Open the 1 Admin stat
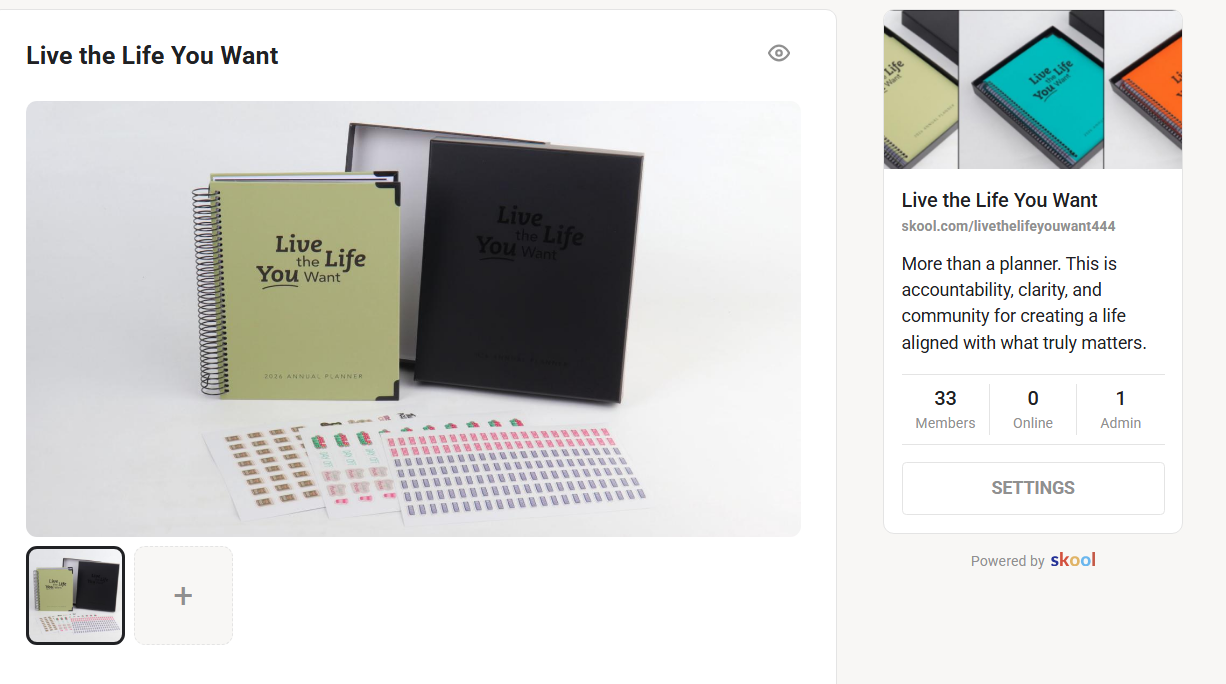This screenshot has width=1226, height=684. [x=1121, y=409]
